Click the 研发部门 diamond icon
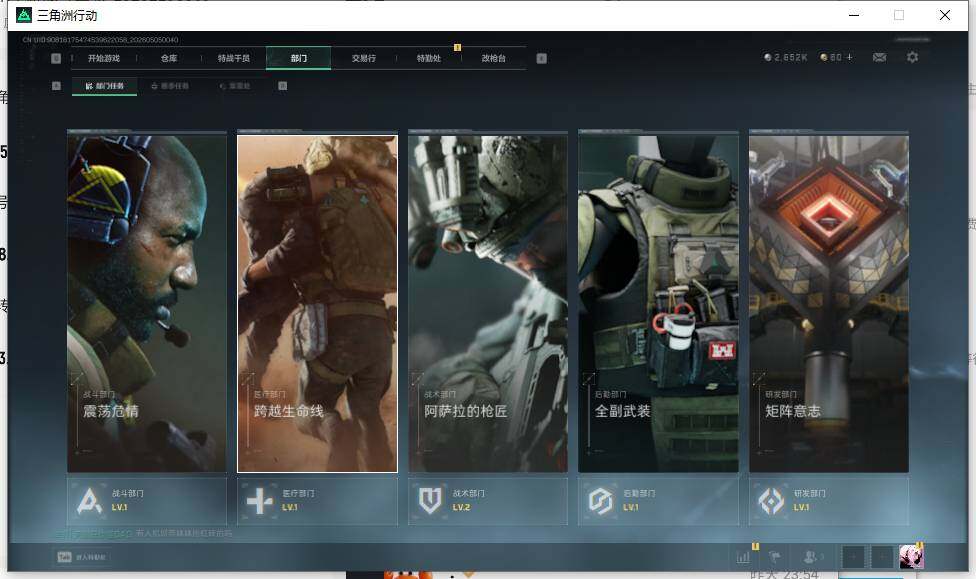The image size is (976, 579). click(x=771, y=501)
